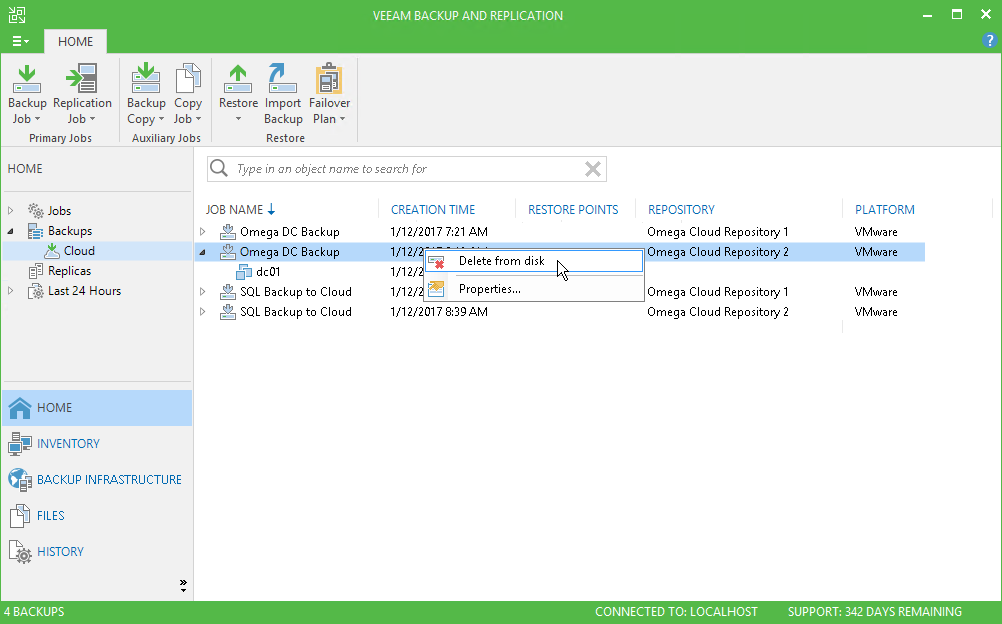Click the Jobs gear icon in tree
Viewport: 1002px width, 624px height.
(36, 210)
